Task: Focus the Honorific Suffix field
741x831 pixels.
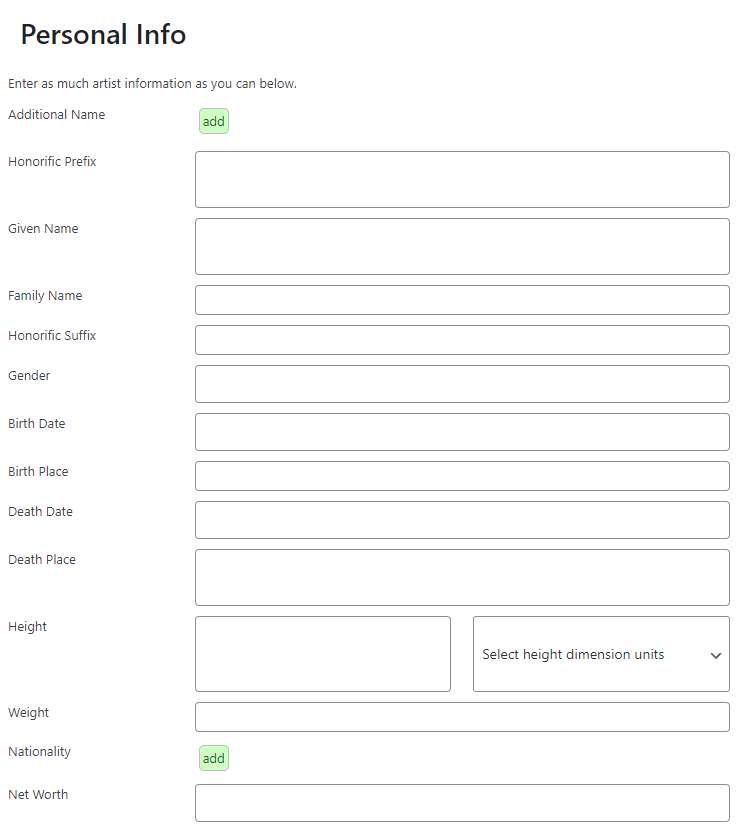Action: pyautogui.click(x=462, y=340)
